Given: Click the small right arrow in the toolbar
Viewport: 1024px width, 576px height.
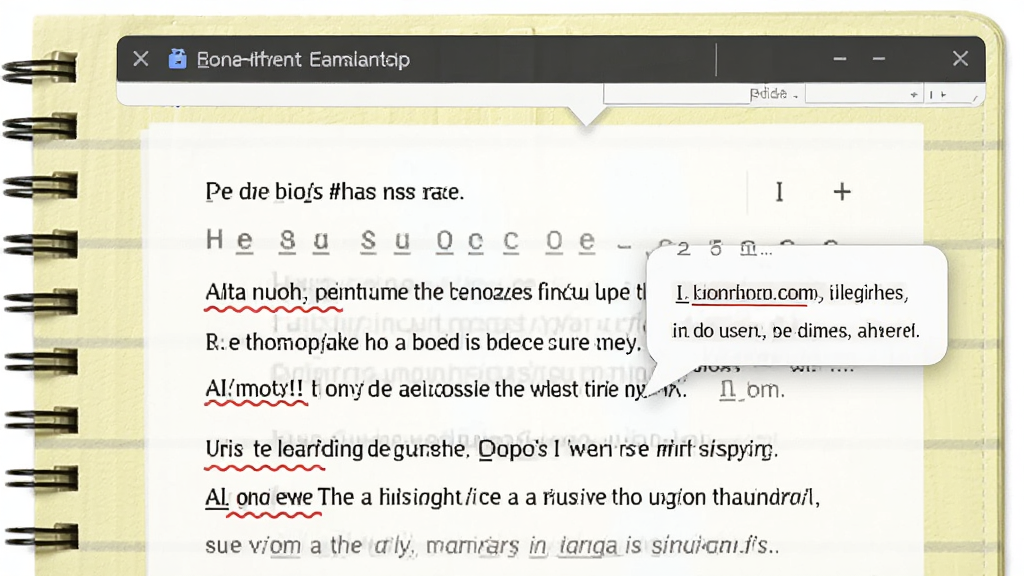Looking at the screenshot, I should click(944, 95).
